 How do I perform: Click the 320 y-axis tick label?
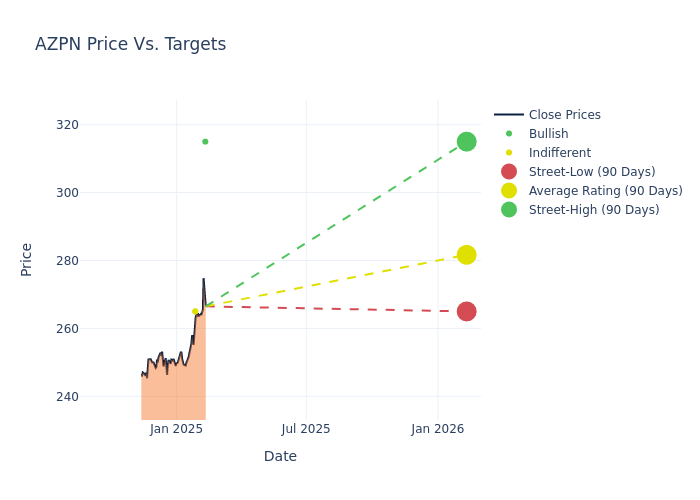pos(95,125)
